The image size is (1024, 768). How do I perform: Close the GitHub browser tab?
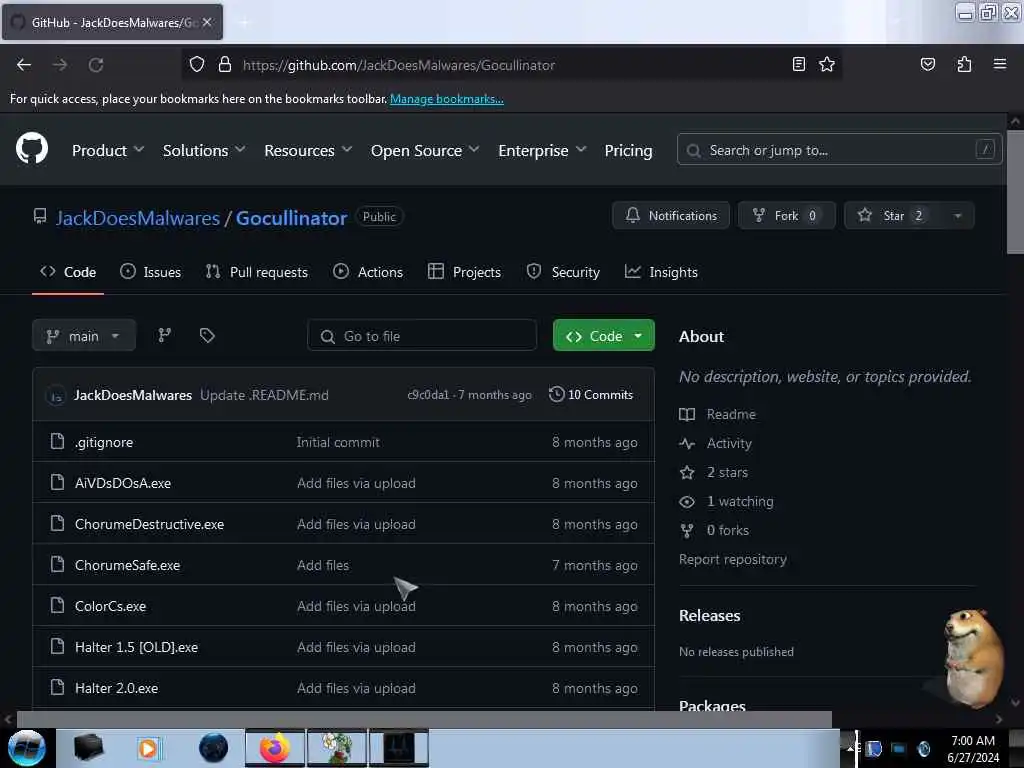click(x=207, y=22)
